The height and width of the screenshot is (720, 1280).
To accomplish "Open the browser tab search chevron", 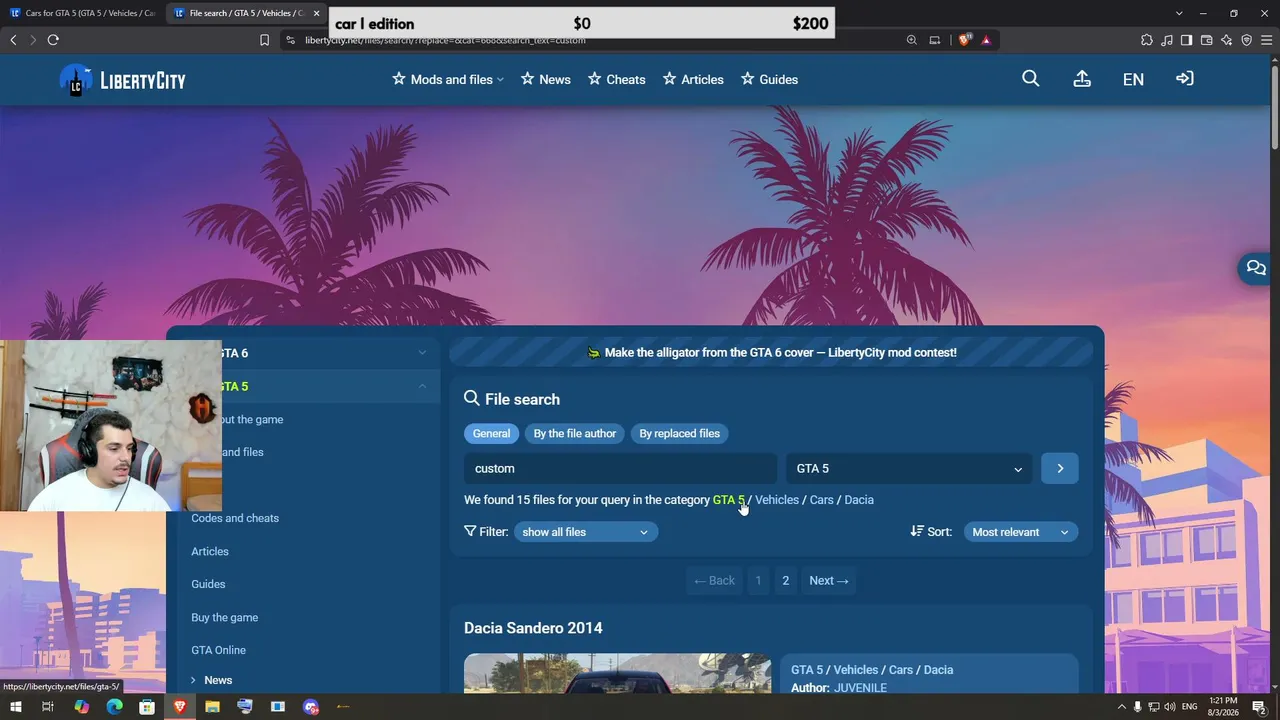I will (1179, 13).
